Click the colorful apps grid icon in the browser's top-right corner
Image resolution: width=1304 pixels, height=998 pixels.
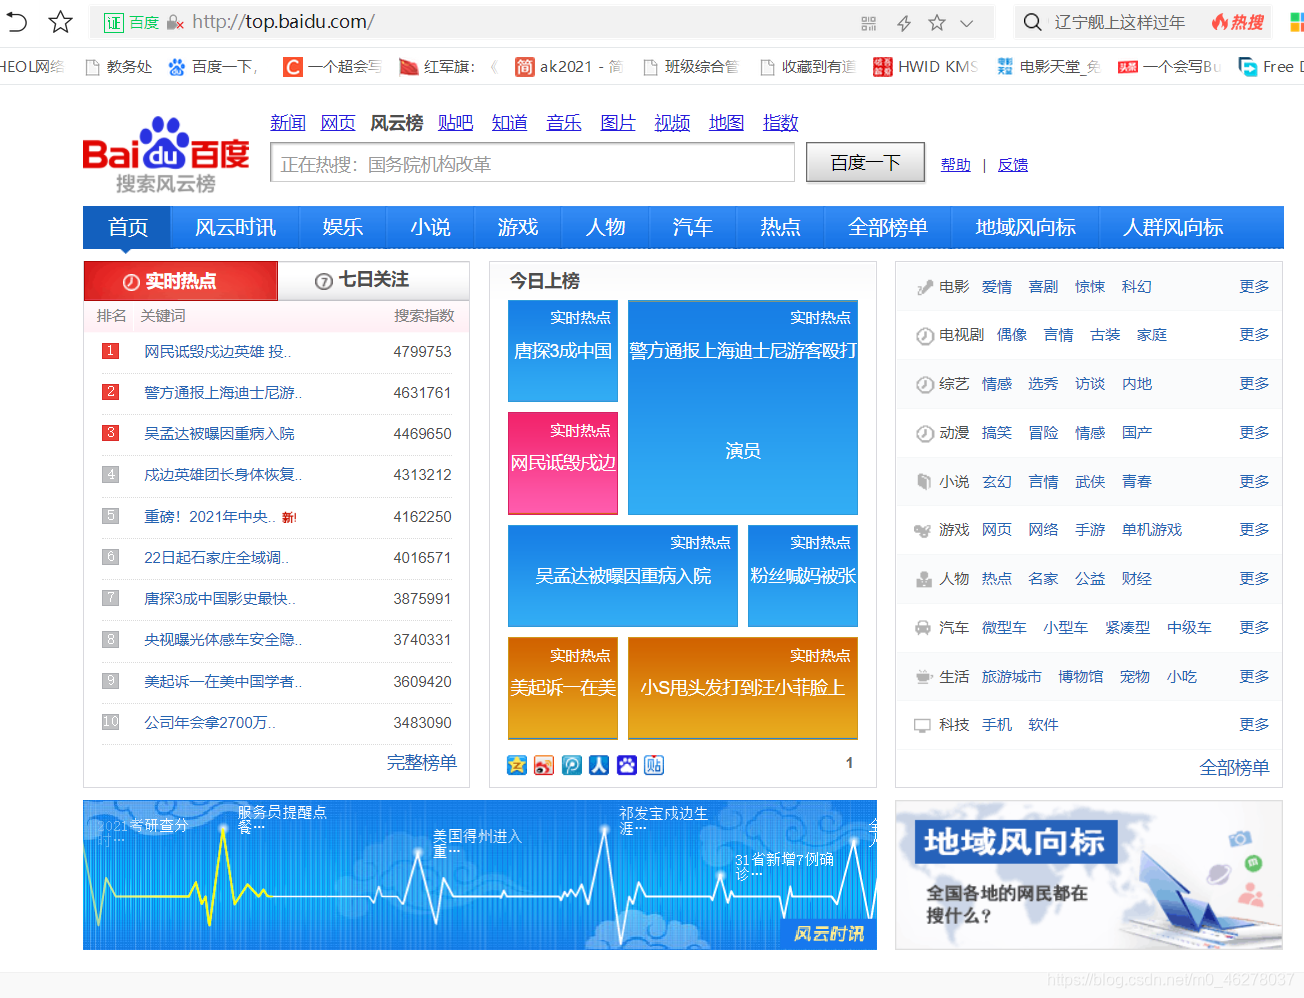[1296, 22]
